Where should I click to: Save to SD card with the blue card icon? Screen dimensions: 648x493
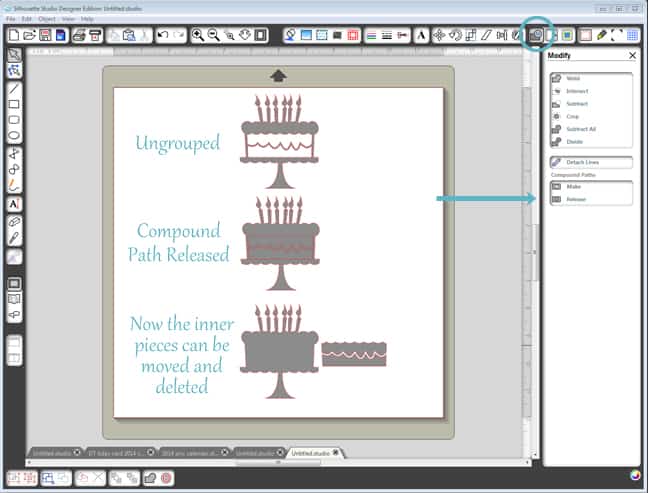click(61, 36)
